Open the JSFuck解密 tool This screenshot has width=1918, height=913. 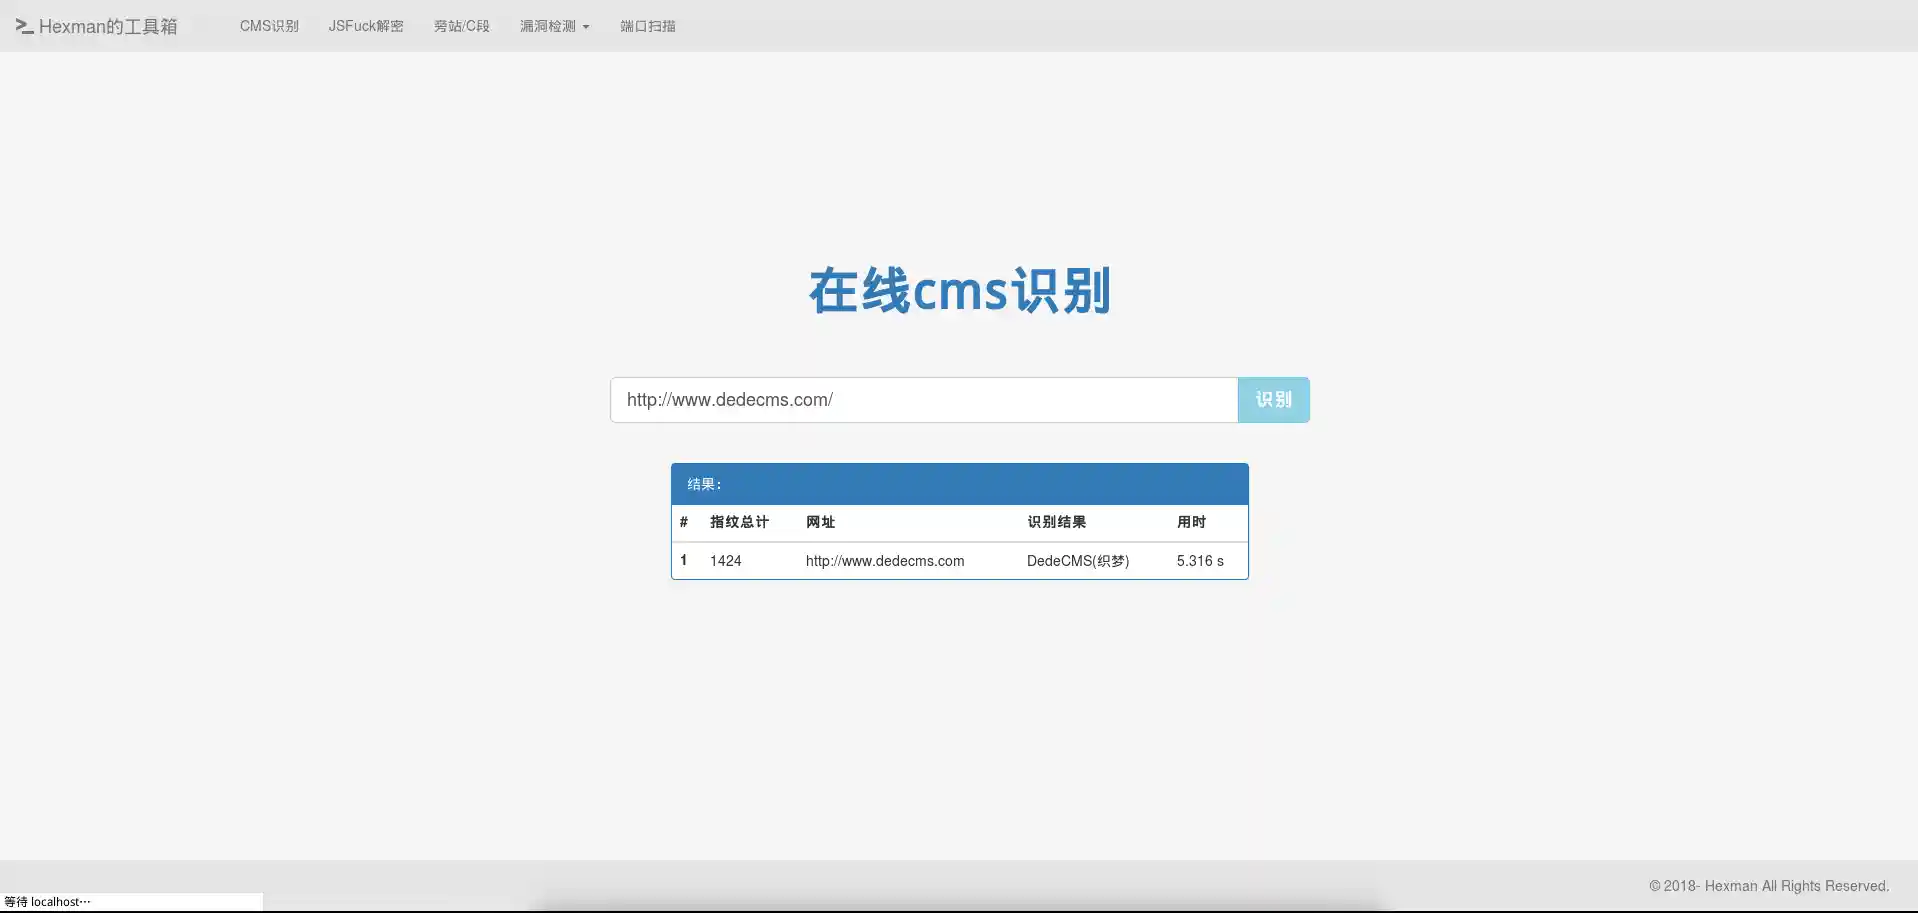[x=366, y=26]
